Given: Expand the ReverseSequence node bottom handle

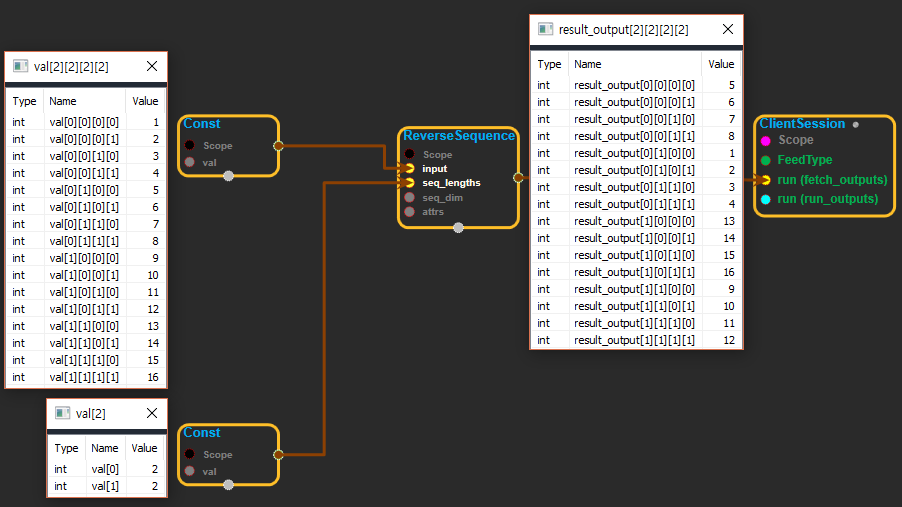Looking at the screenshot, I should [x=459, y=228].
